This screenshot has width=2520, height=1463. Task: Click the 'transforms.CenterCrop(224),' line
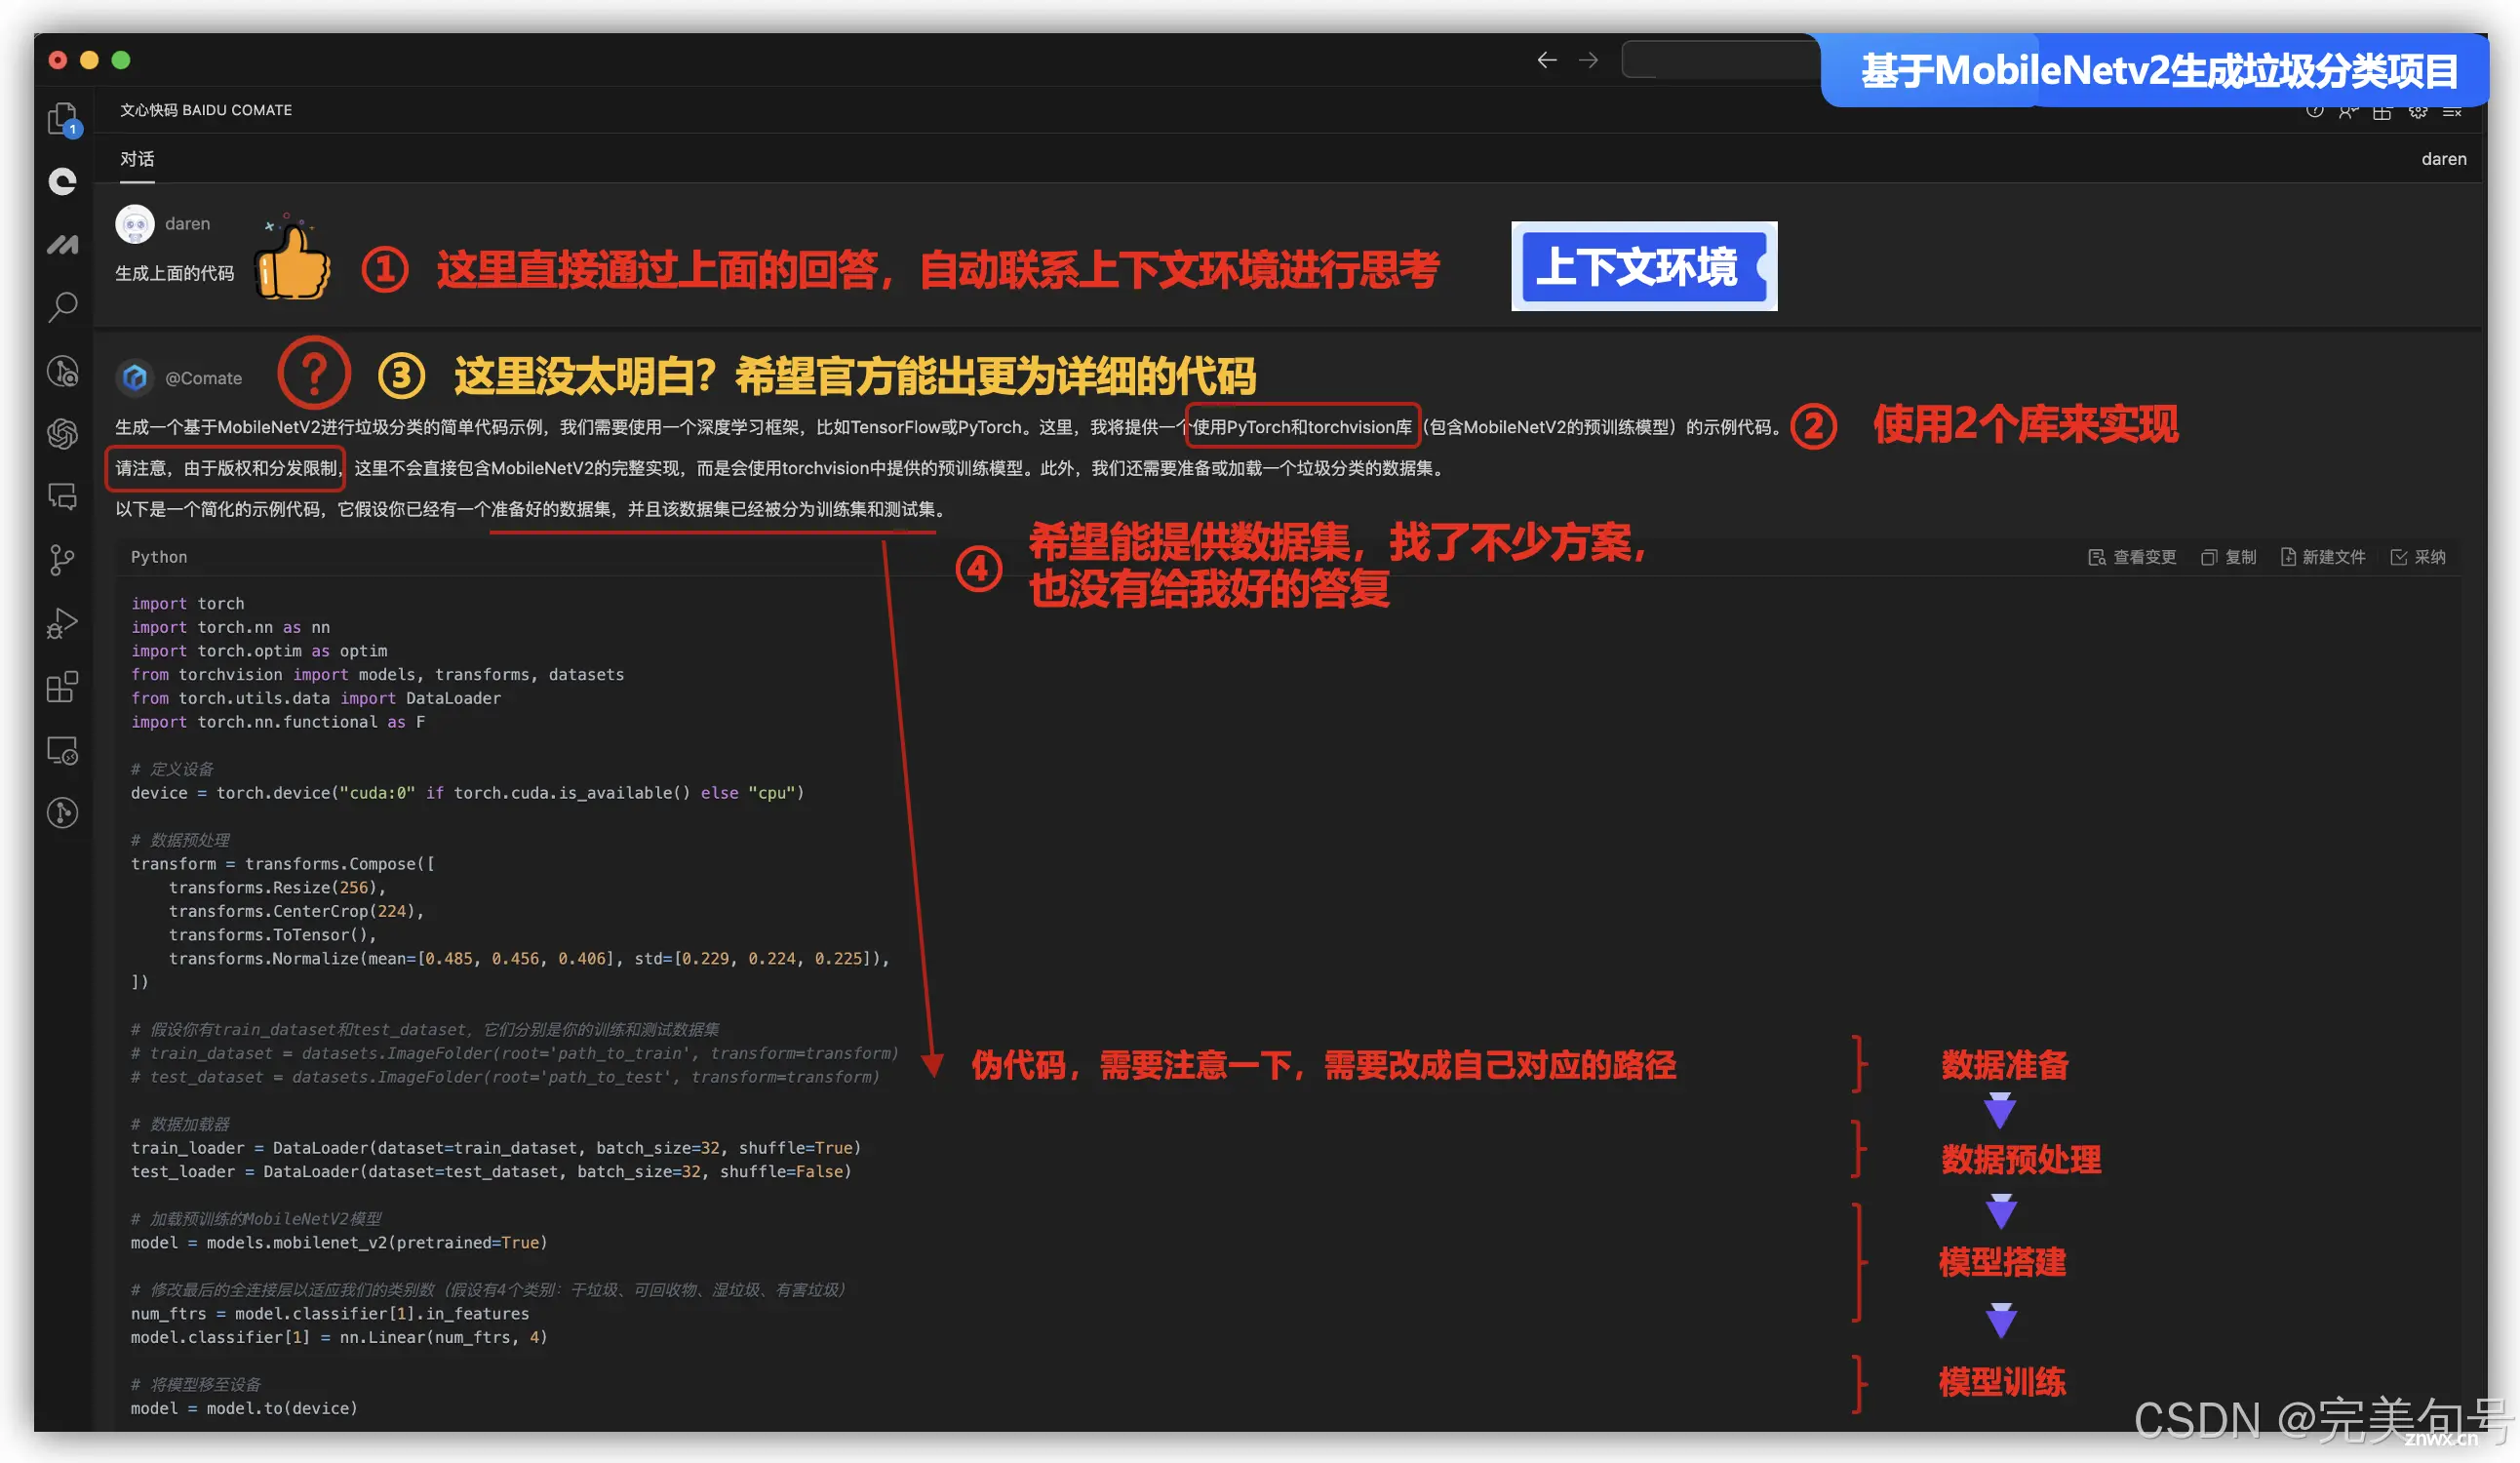click(296, 911)
